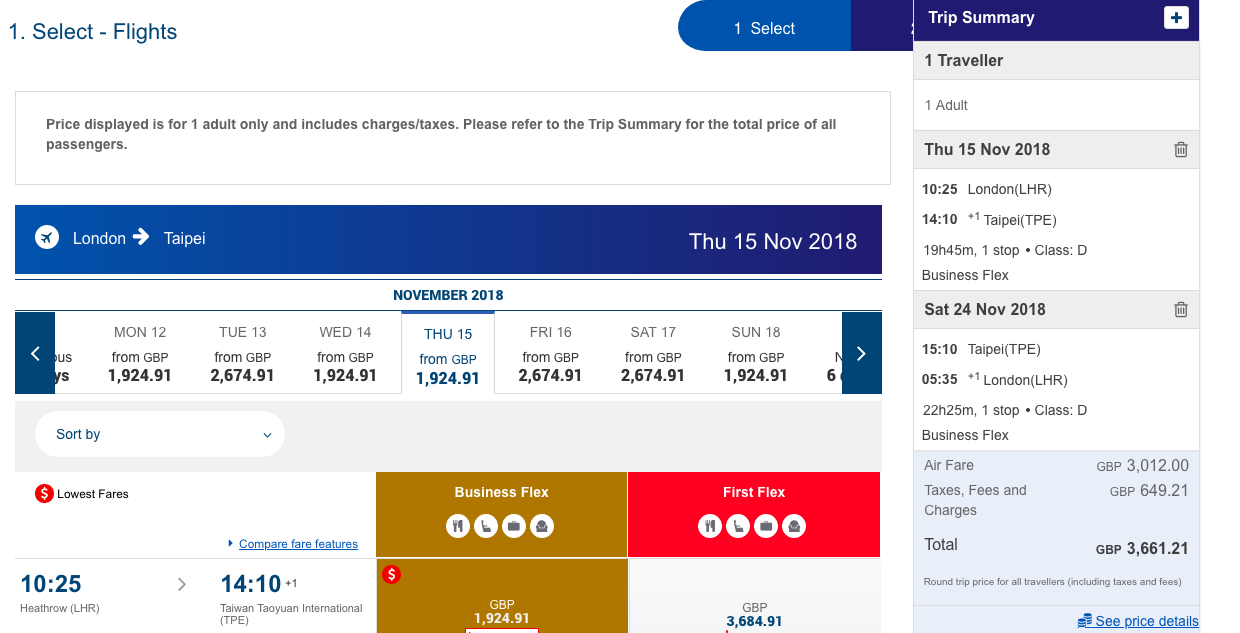Click the airplane icon beside London Taipei route
Screen dimensions: 1240x633
coord(46,238)
